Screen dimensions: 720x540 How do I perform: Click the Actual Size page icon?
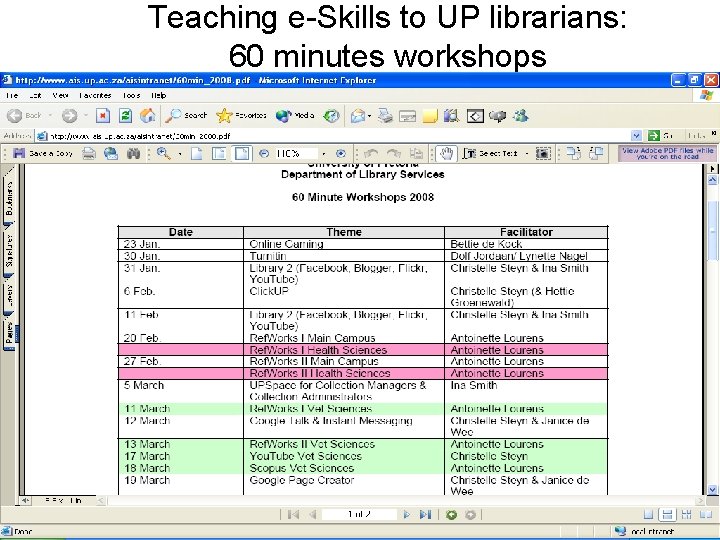pos(197,153)
